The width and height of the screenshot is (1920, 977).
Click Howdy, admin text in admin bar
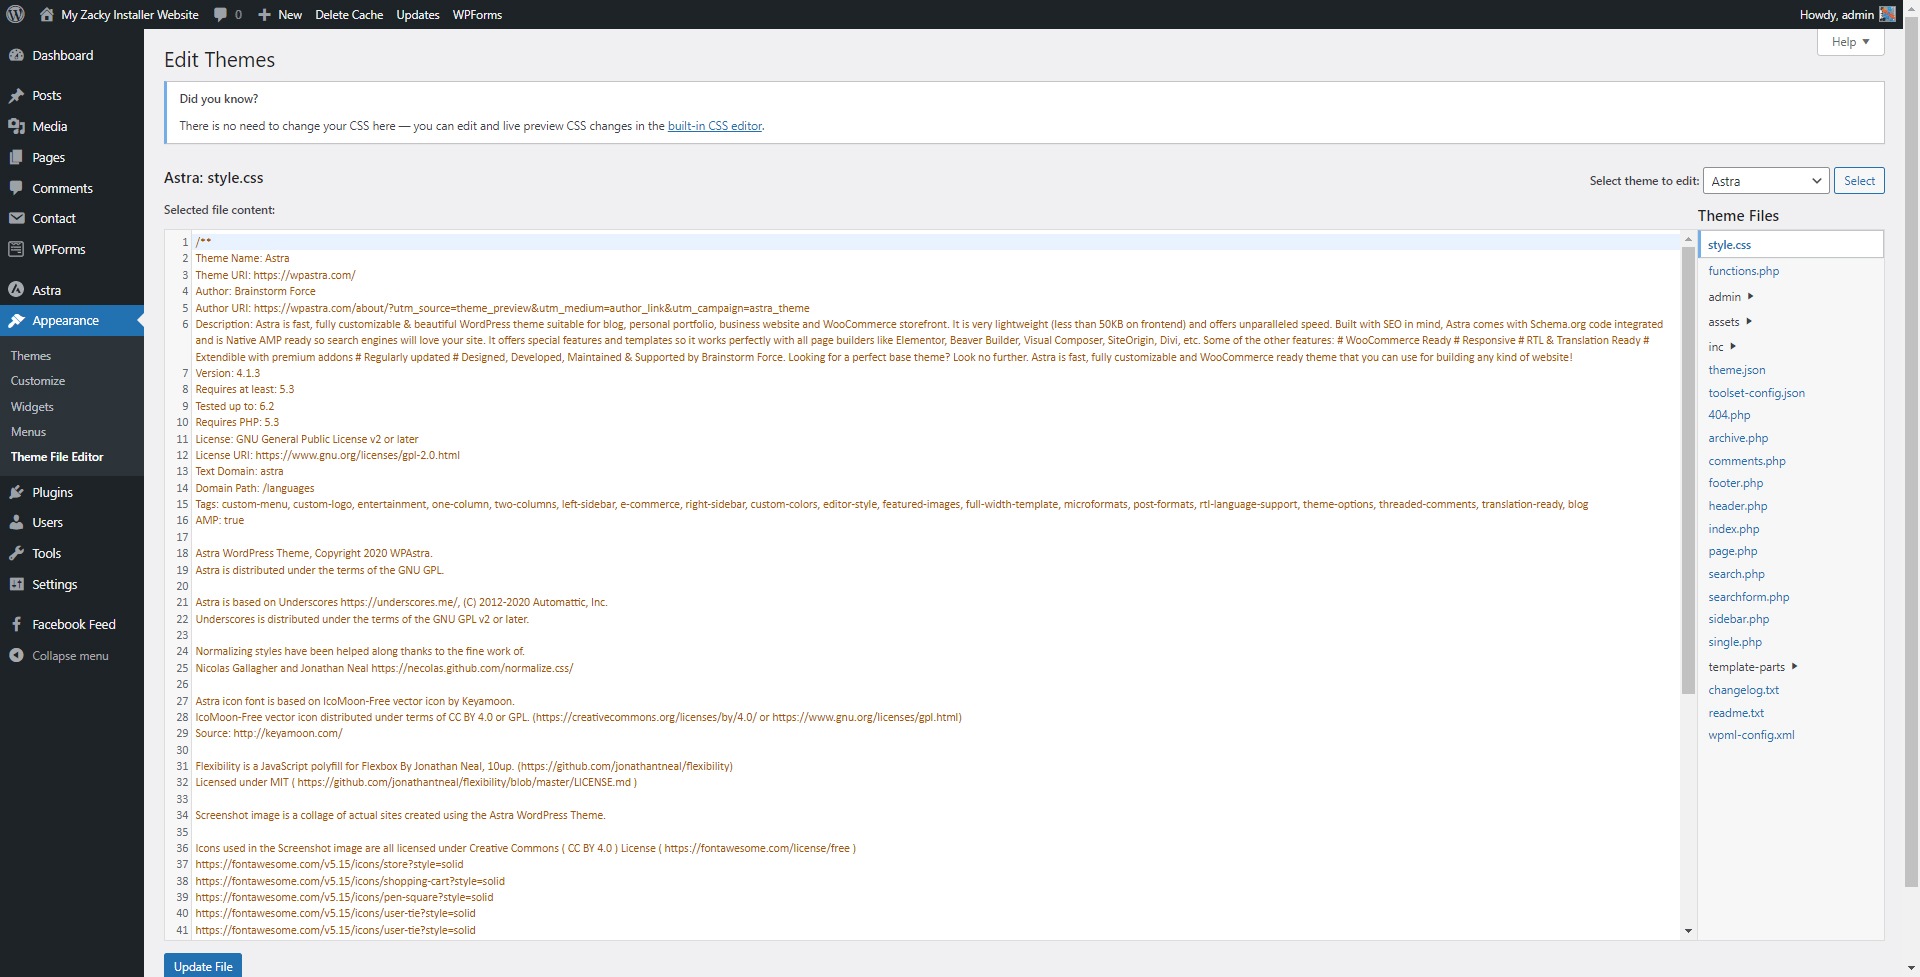point(1836,14)
